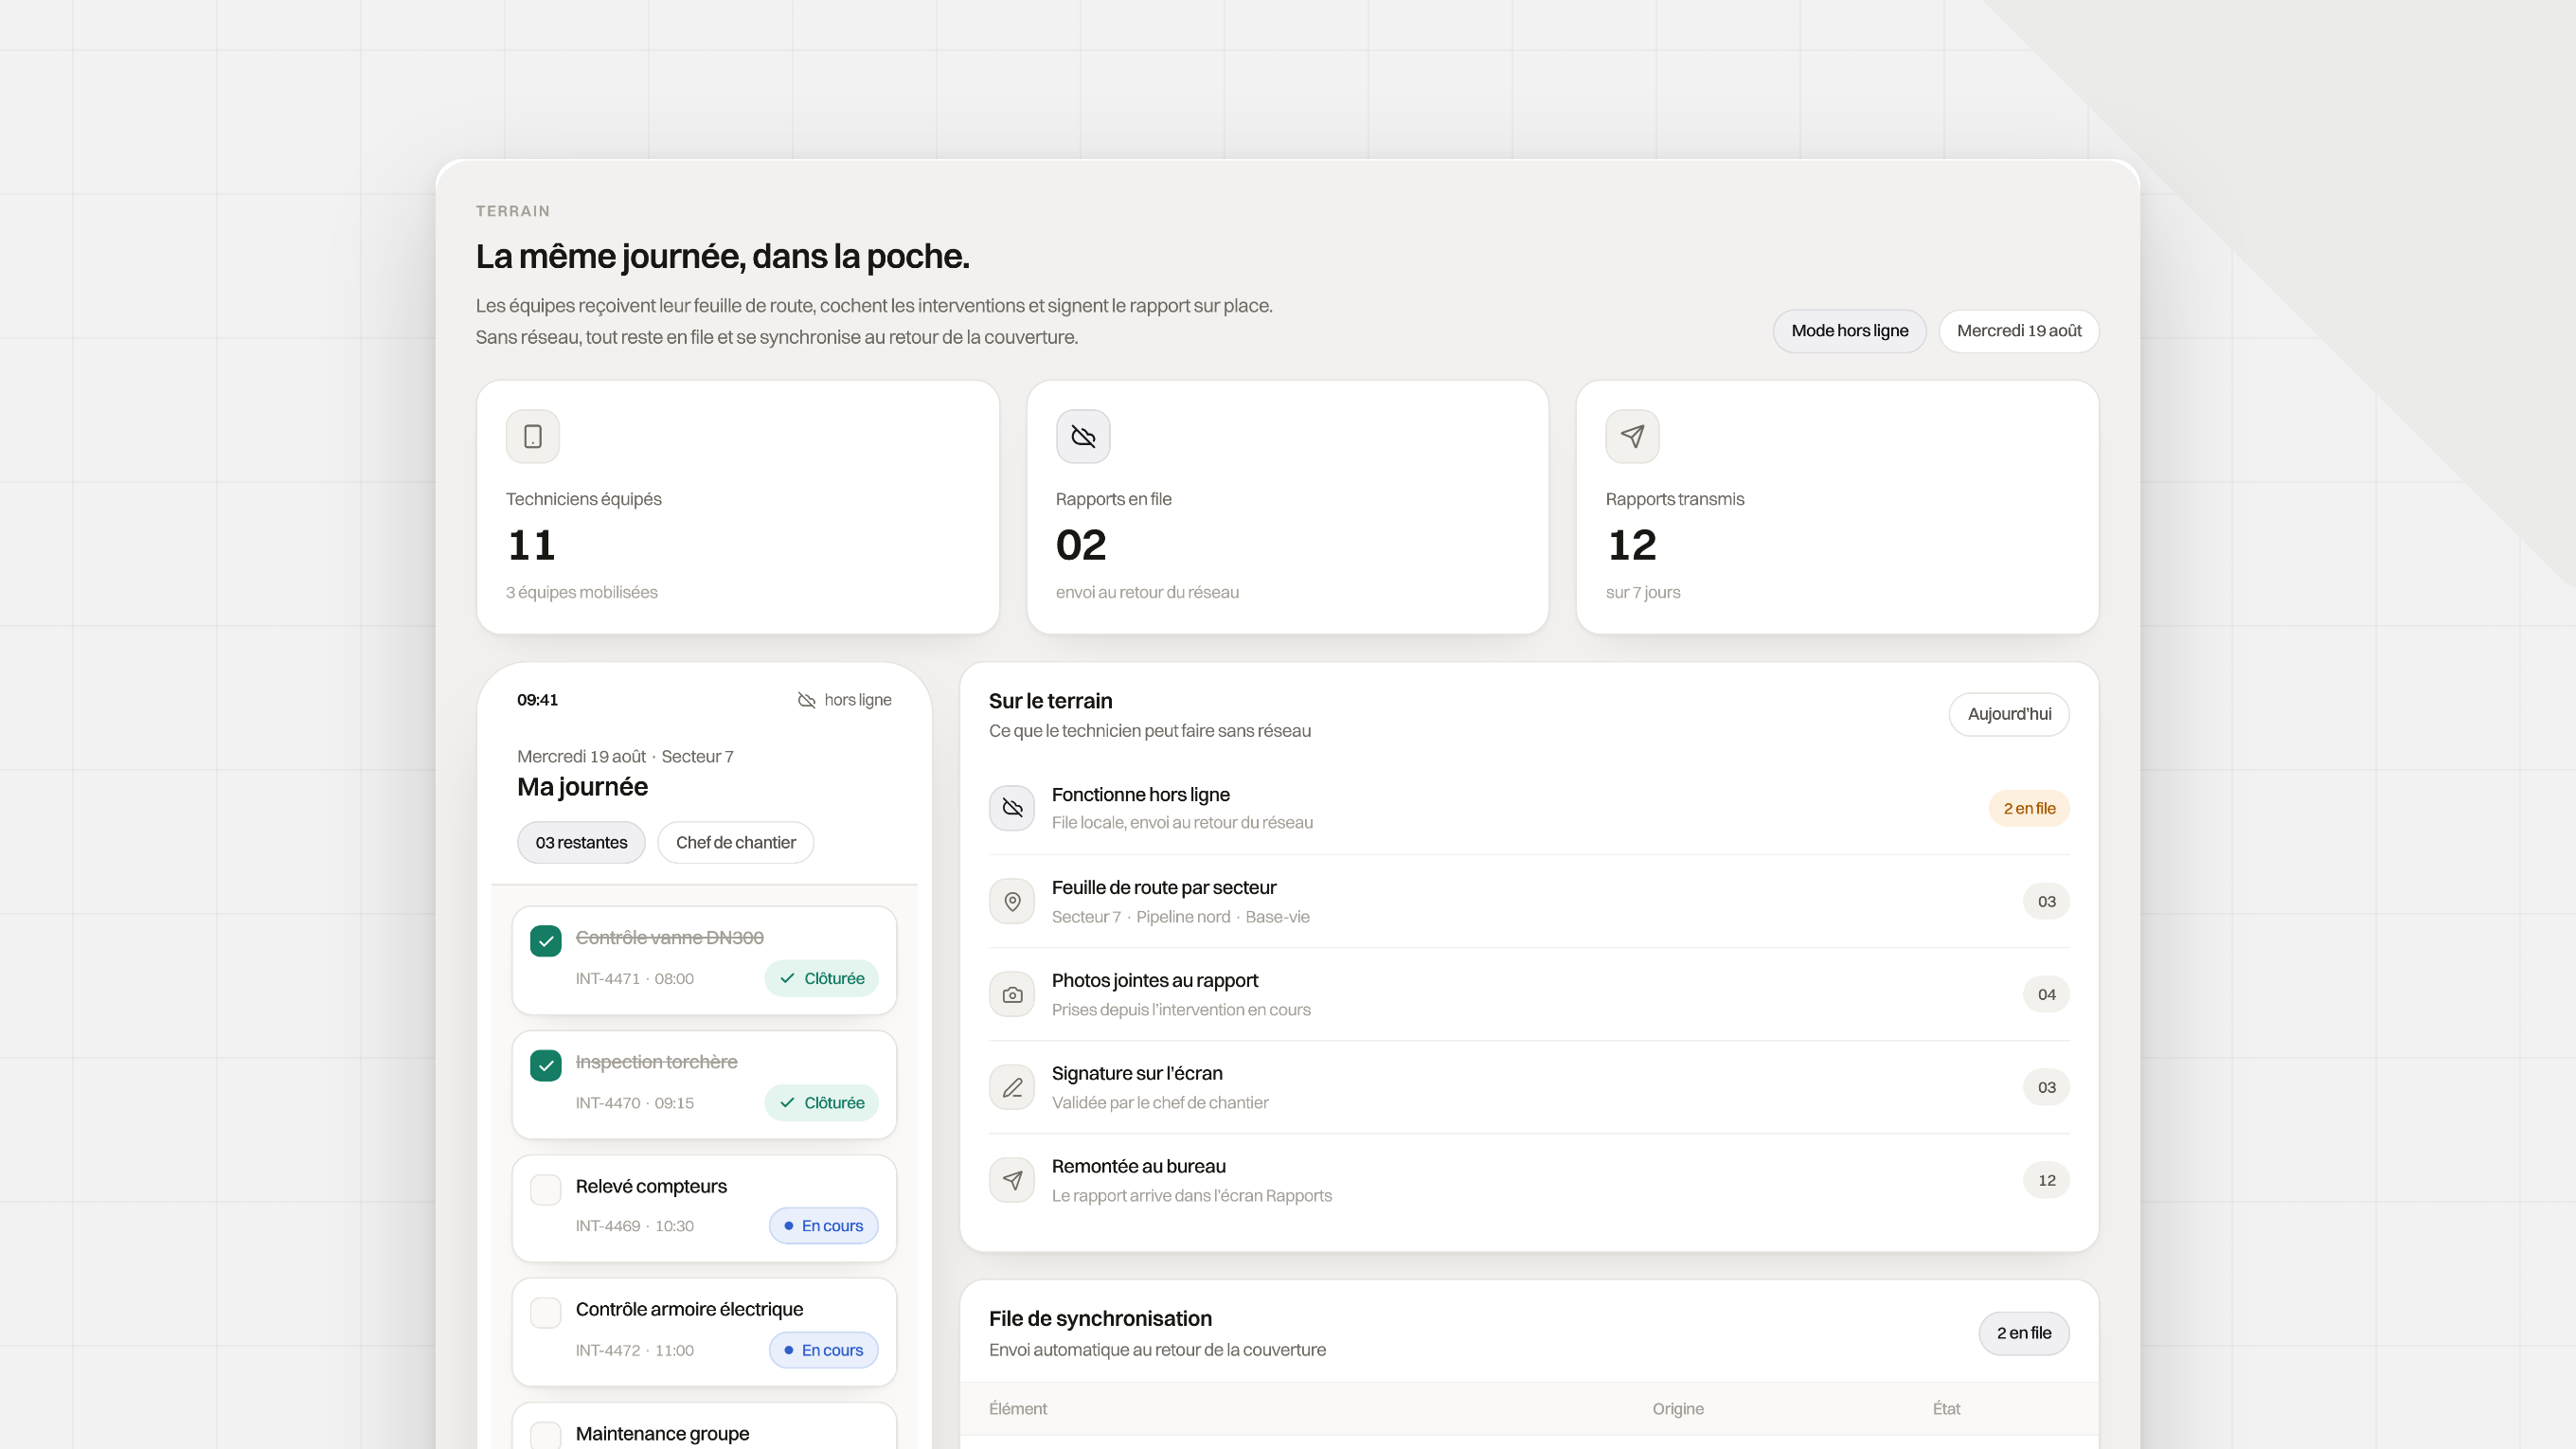Click the 04 count for Photos jointes
The image size is (2576, 1449).
[x=2046, y=994]
